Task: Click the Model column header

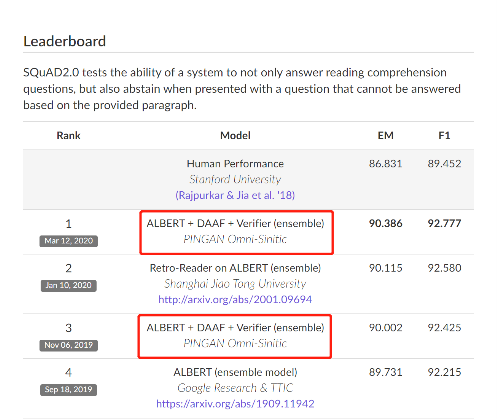Action: tap(235, 135)
